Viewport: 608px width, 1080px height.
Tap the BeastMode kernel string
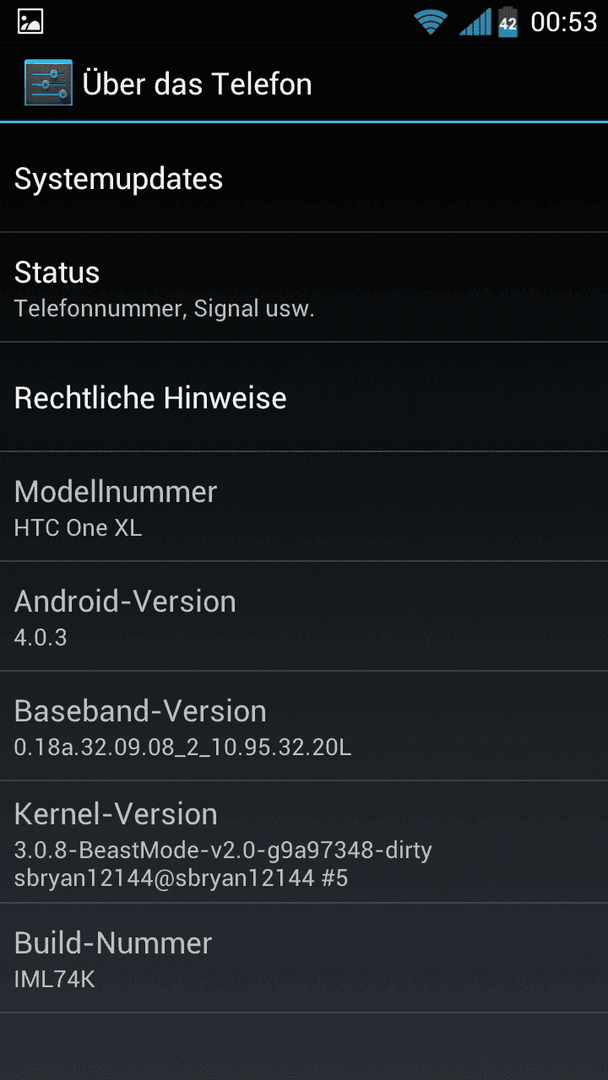(223, 851)
